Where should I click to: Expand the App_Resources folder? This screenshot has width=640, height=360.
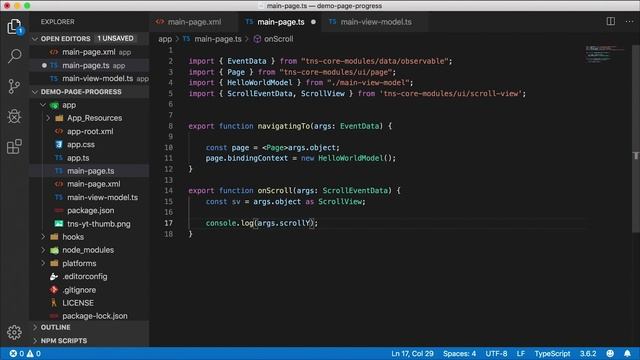coord(48,118)
